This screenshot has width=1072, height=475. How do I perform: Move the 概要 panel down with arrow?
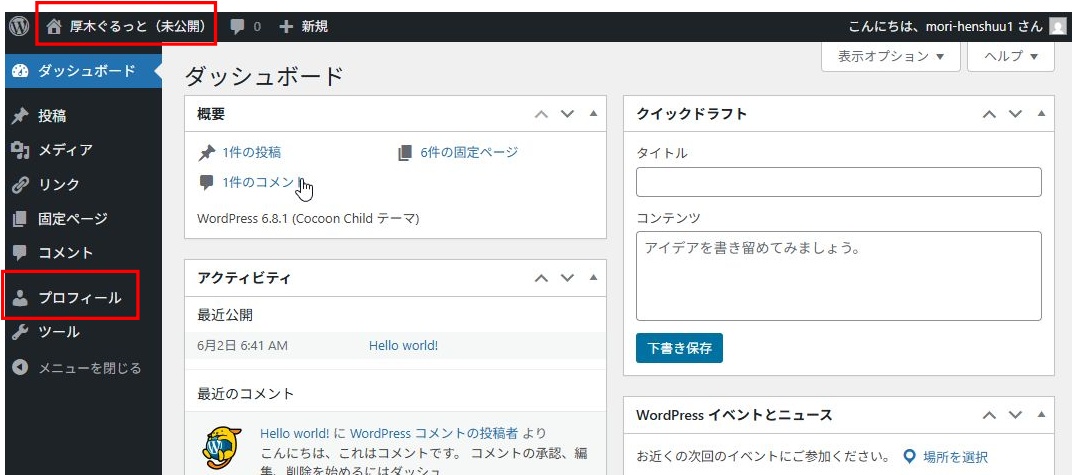[568, 114]
